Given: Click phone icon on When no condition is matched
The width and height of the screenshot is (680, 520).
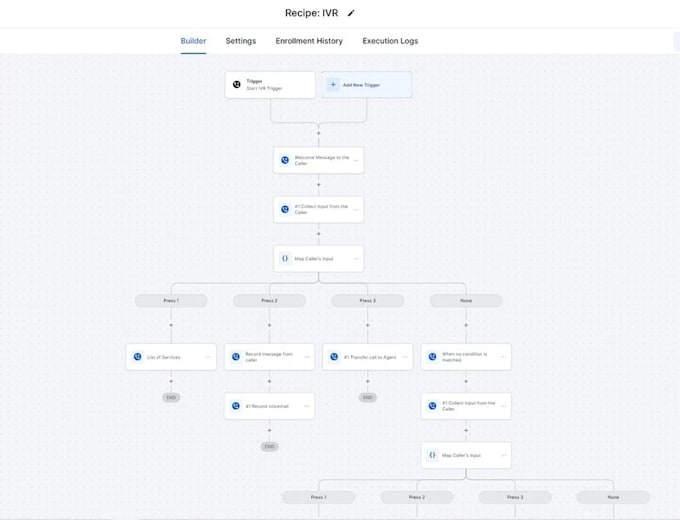Looking at the screenshot, I should (x=432, y=357).
